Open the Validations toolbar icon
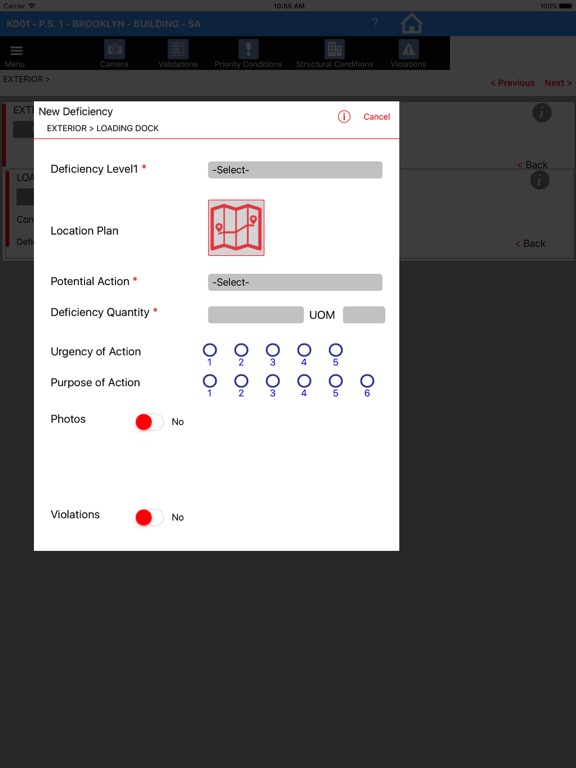The width and height of the screenshot is (576, 768). [x=178, y=49]
